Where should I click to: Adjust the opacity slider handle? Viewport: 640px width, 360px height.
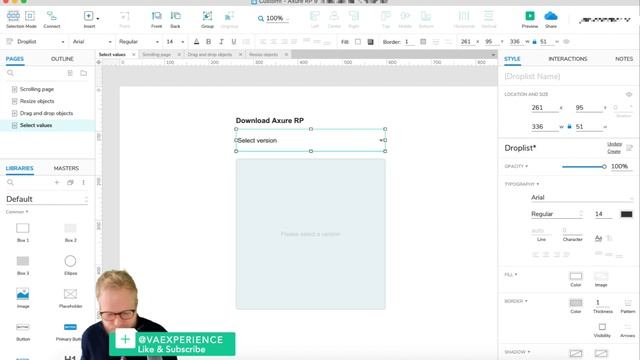click(x=604, y=167)
